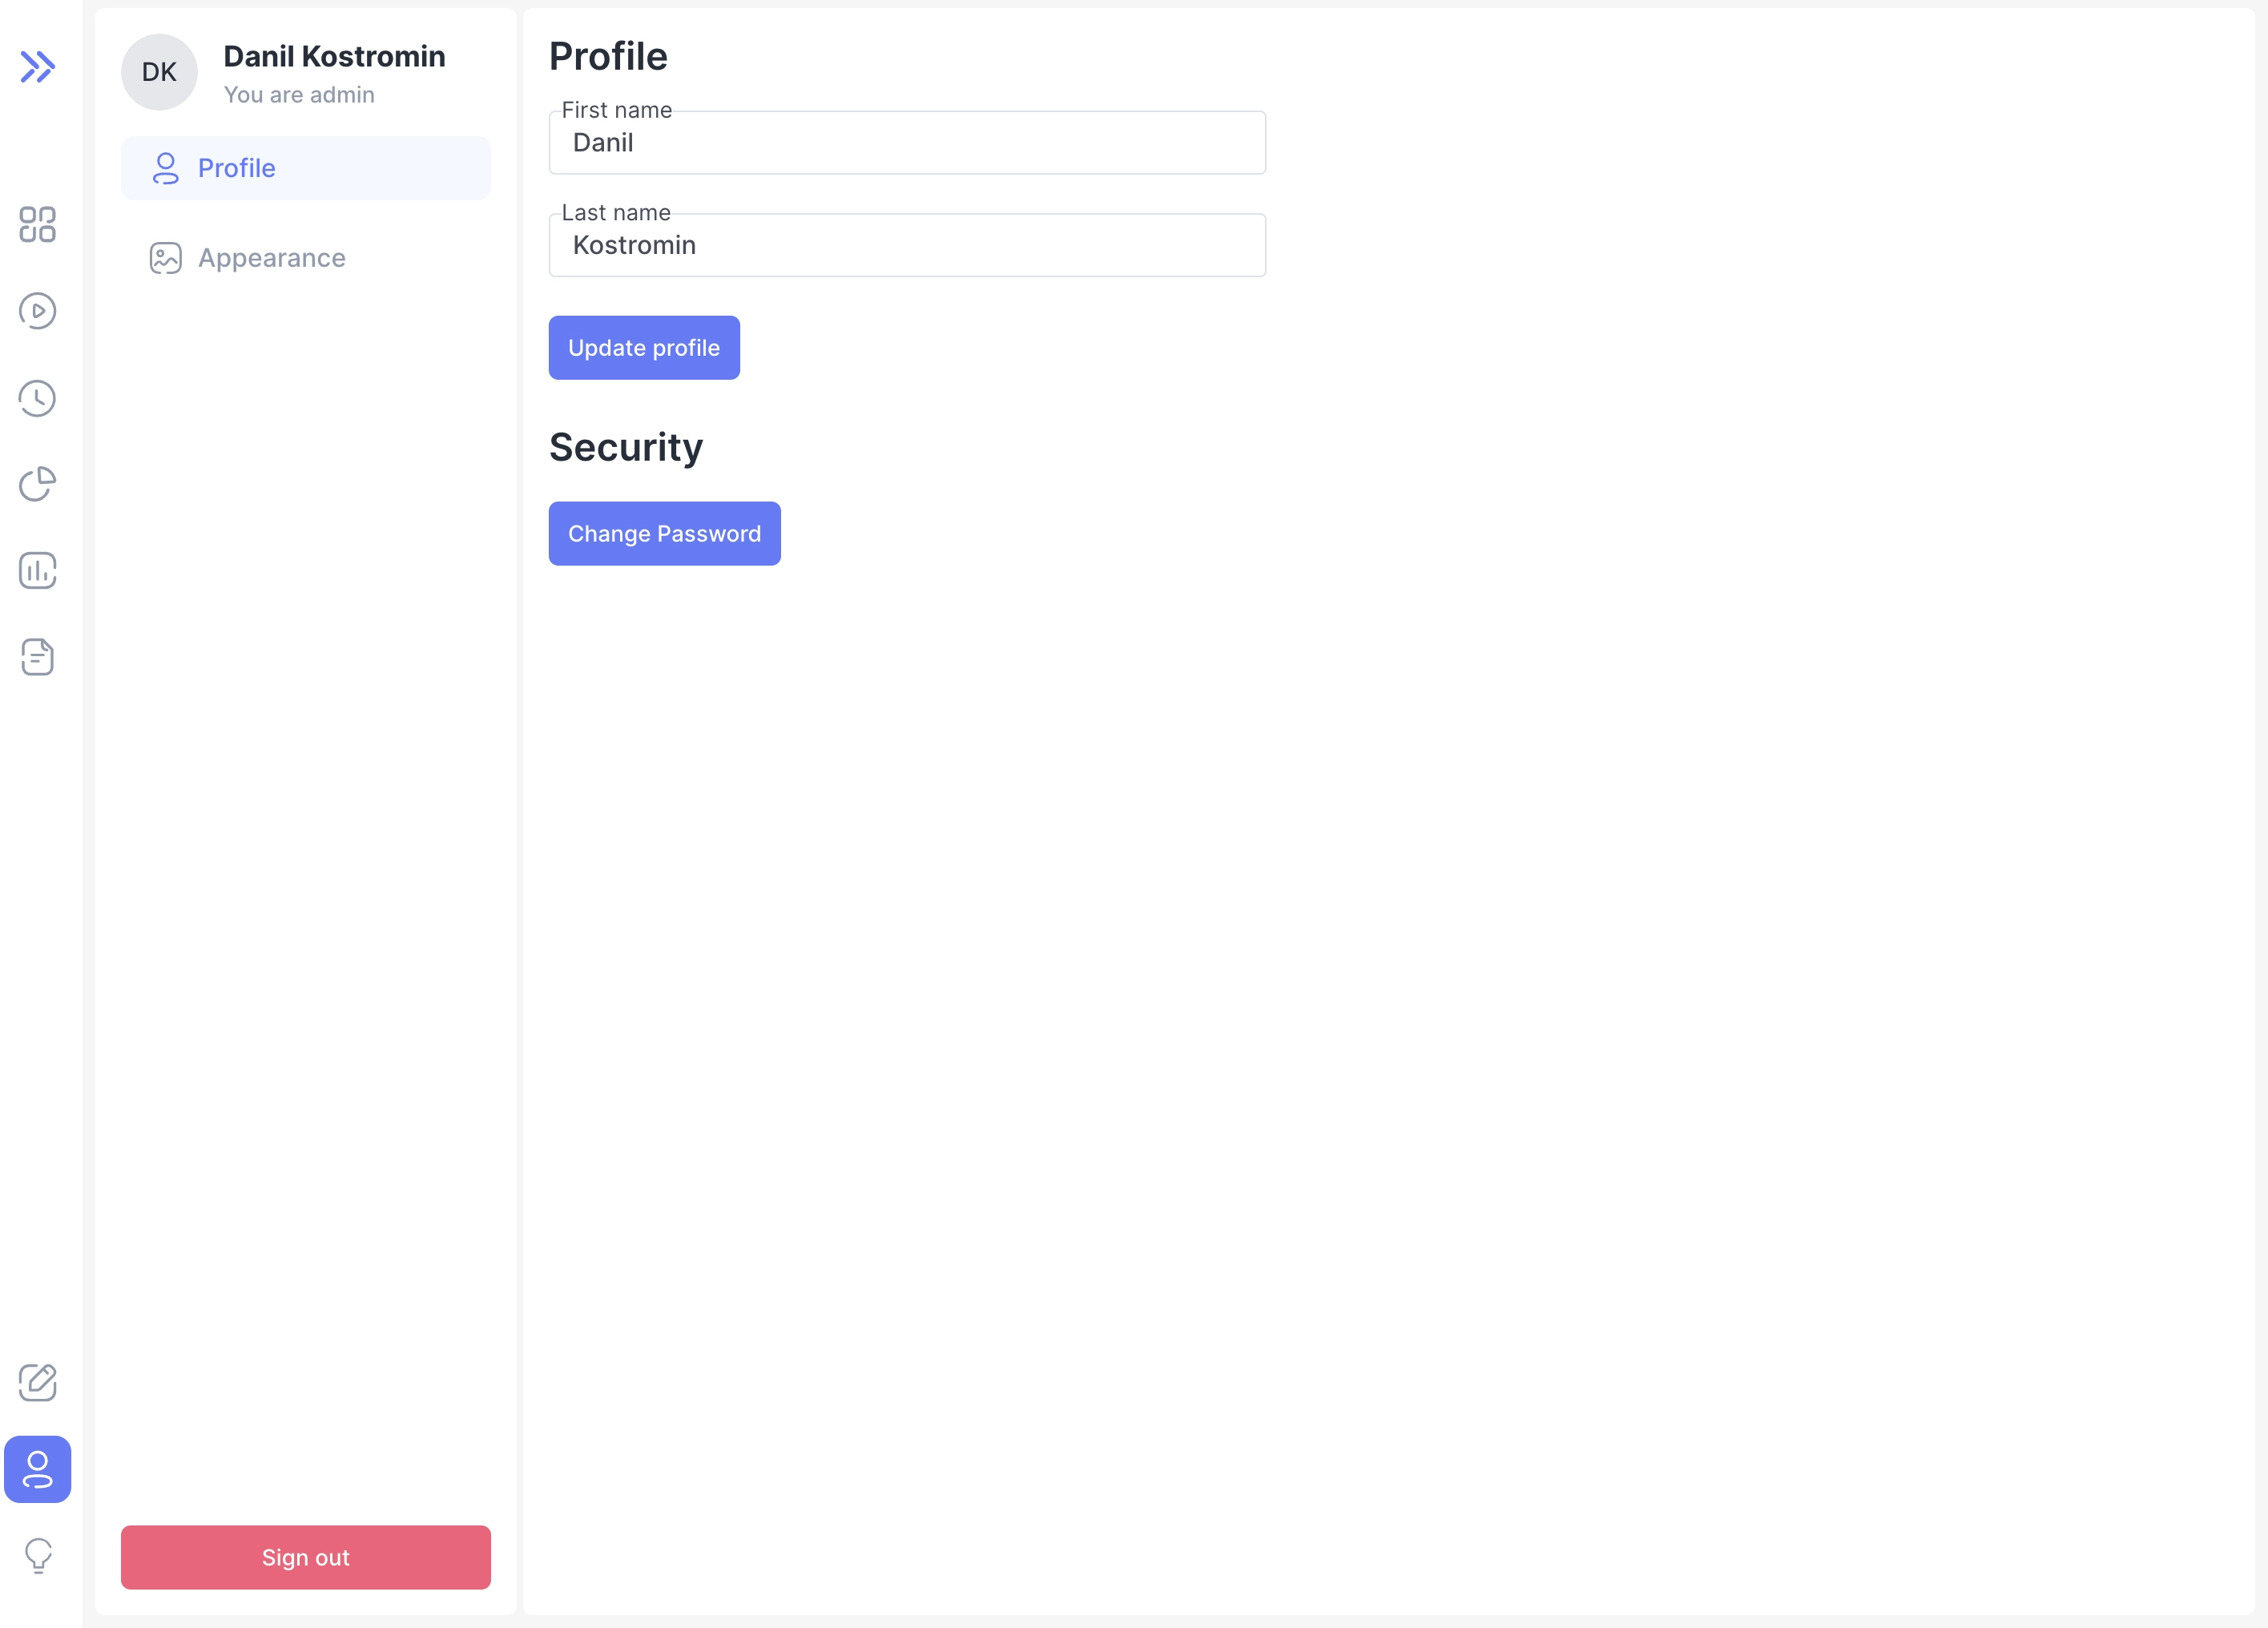Click the Update profile button
The height and width of the screenshot is (1628, 2268).
pos(644,347)
